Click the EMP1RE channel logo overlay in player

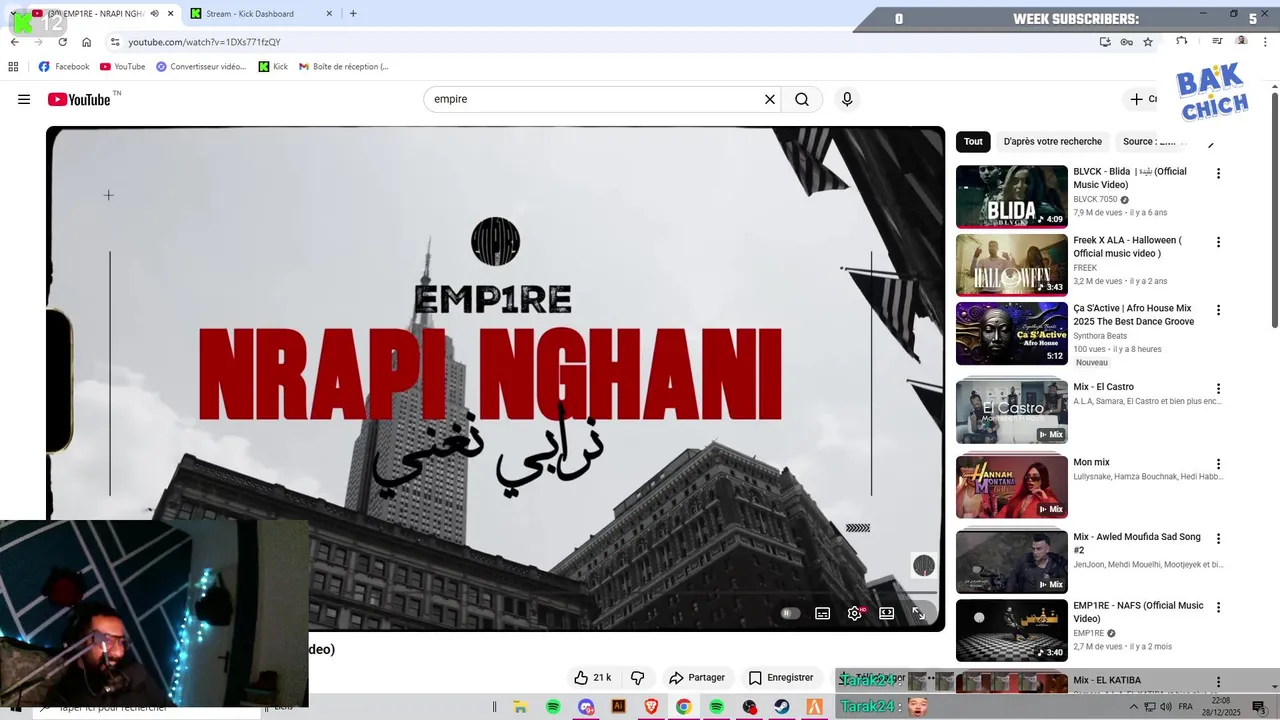tap(924, 566)
